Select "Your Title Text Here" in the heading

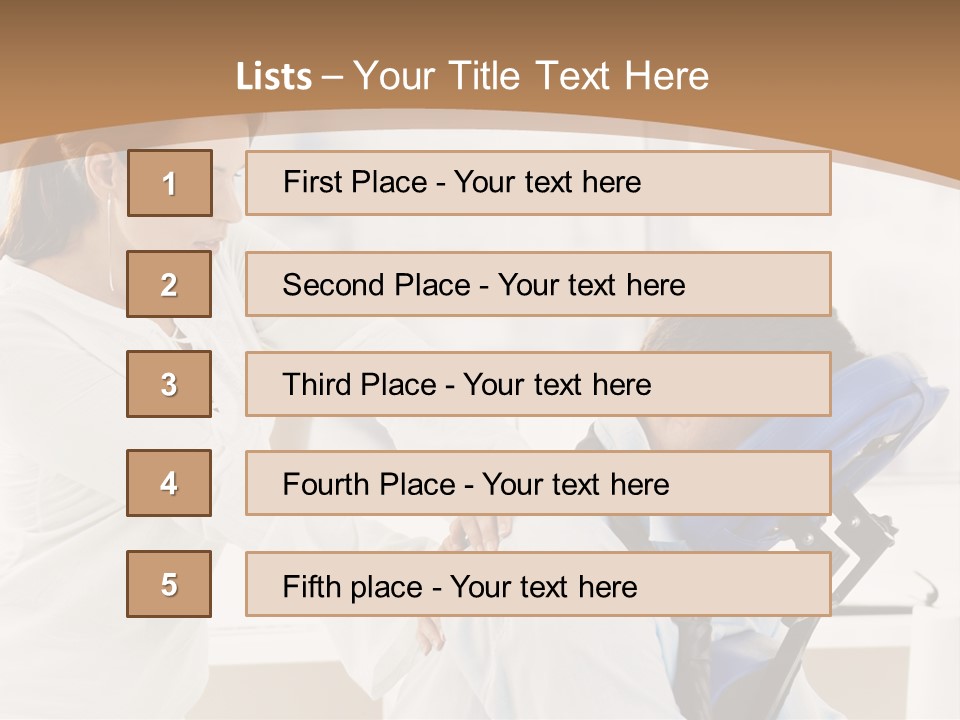click(531, 76)
